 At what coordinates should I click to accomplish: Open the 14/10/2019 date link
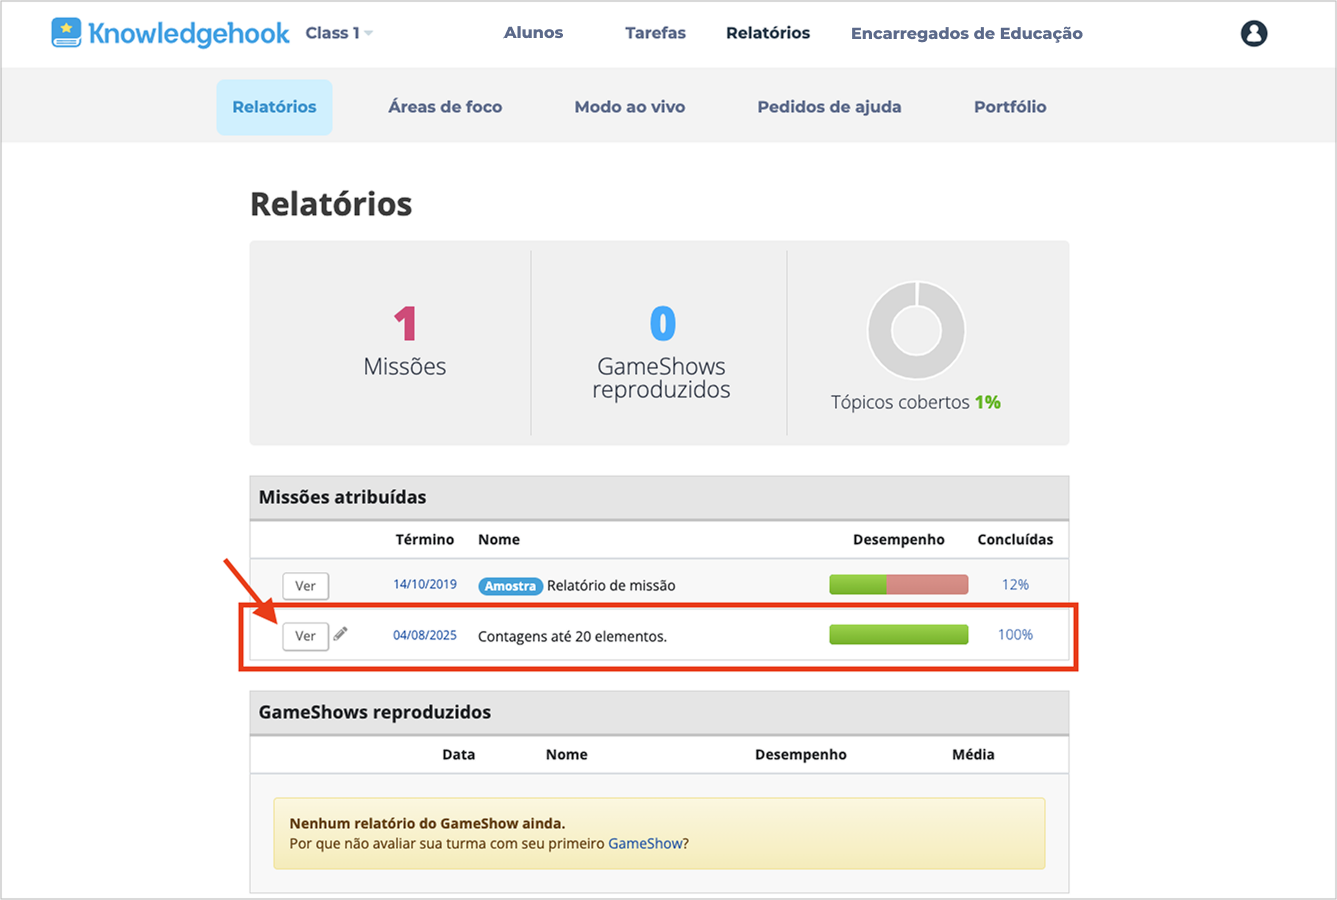pyautogui.click(x=425, y=584)
